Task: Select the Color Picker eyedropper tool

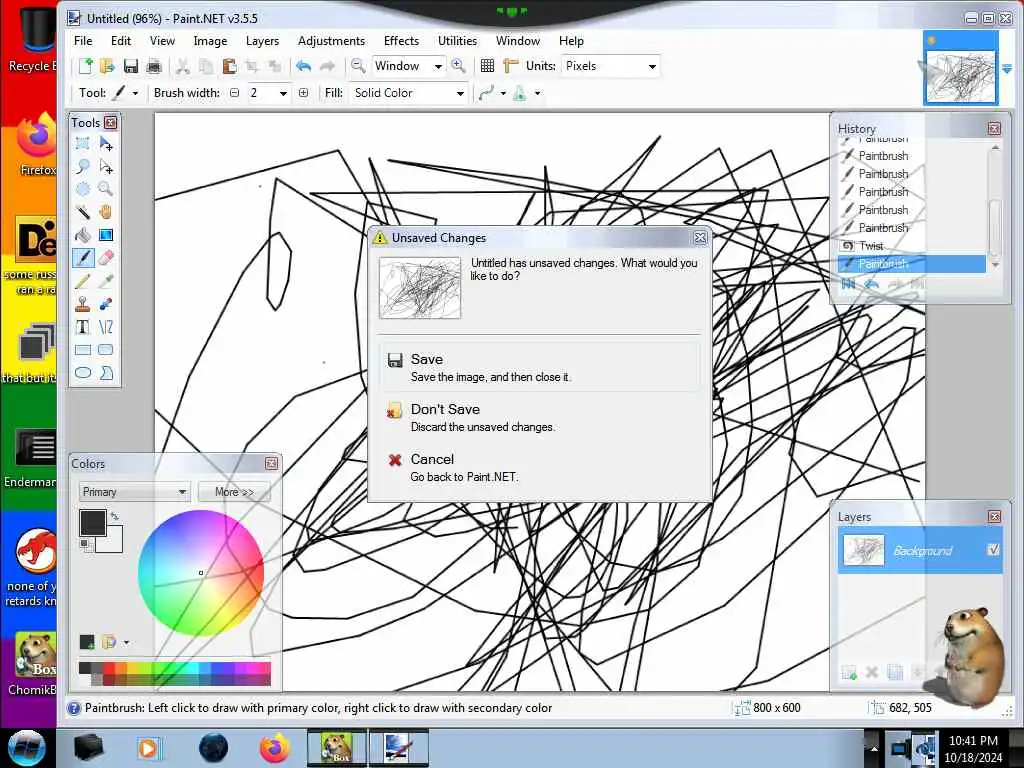Action: [x=106, y=281]
